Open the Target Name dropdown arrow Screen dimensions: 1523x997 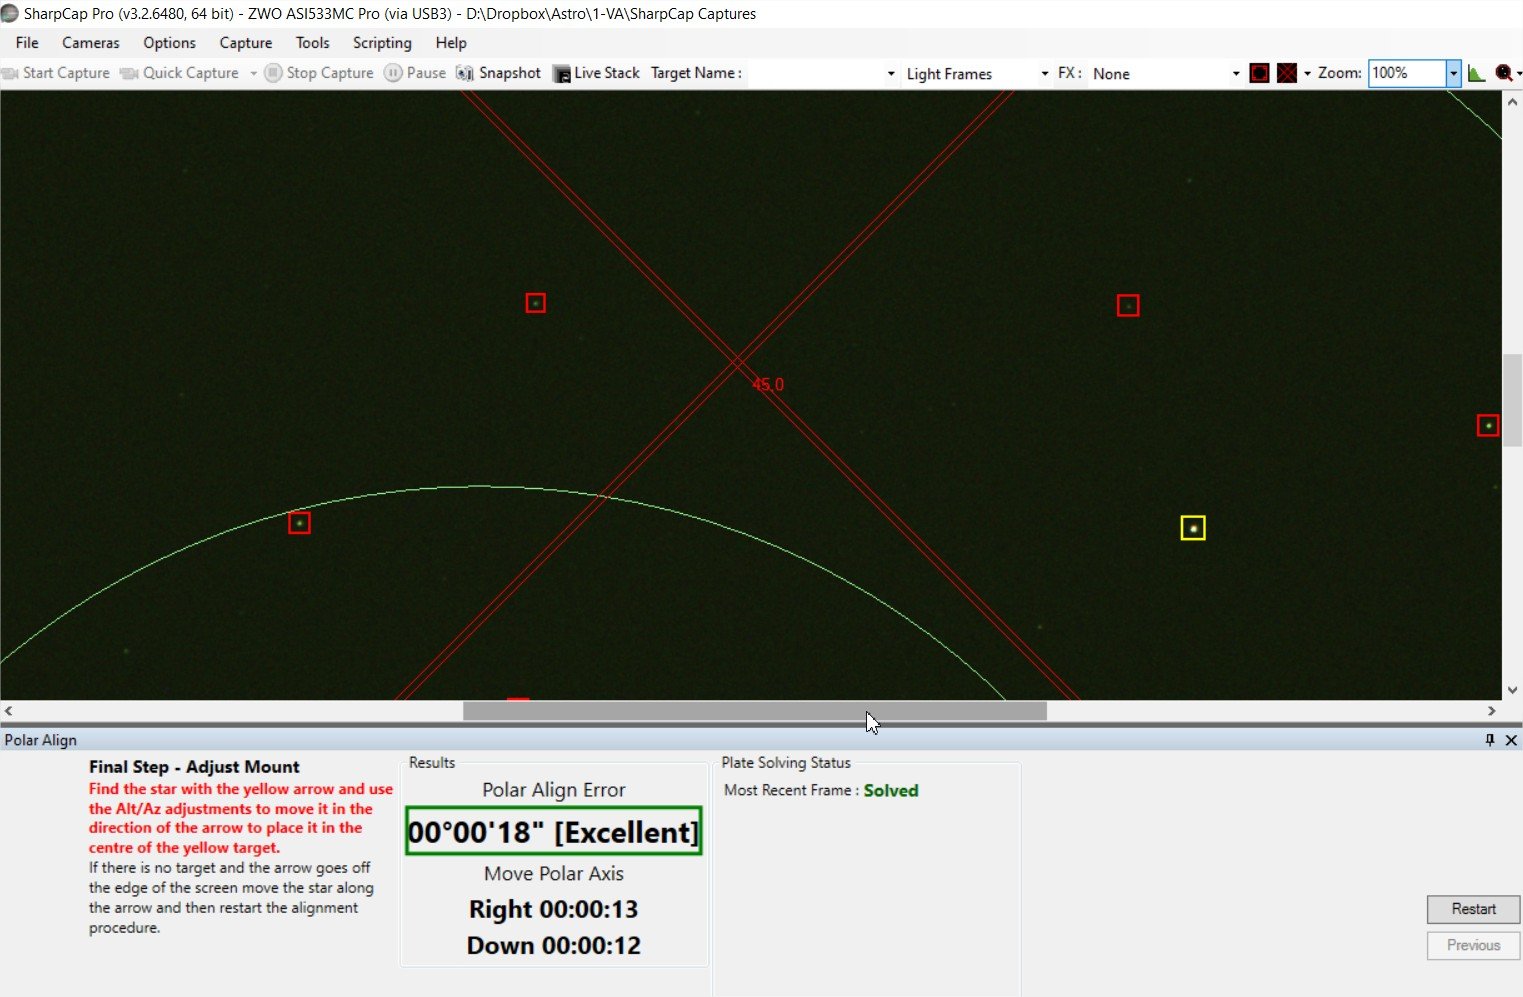coord(891,74)
